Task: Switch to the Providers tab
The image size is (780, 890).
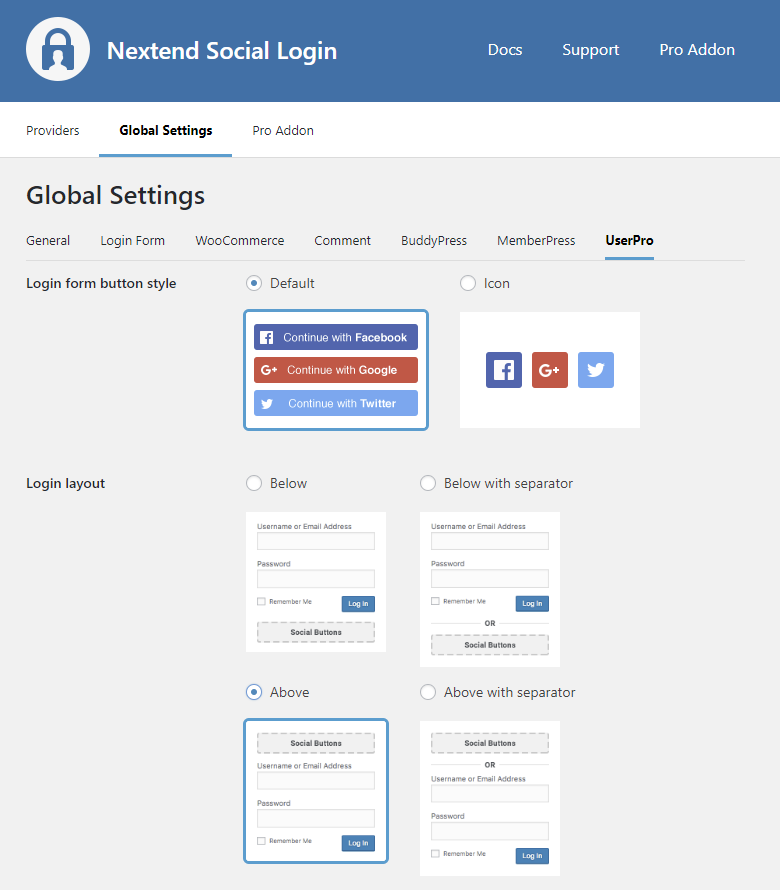Action: click(53, 130)
